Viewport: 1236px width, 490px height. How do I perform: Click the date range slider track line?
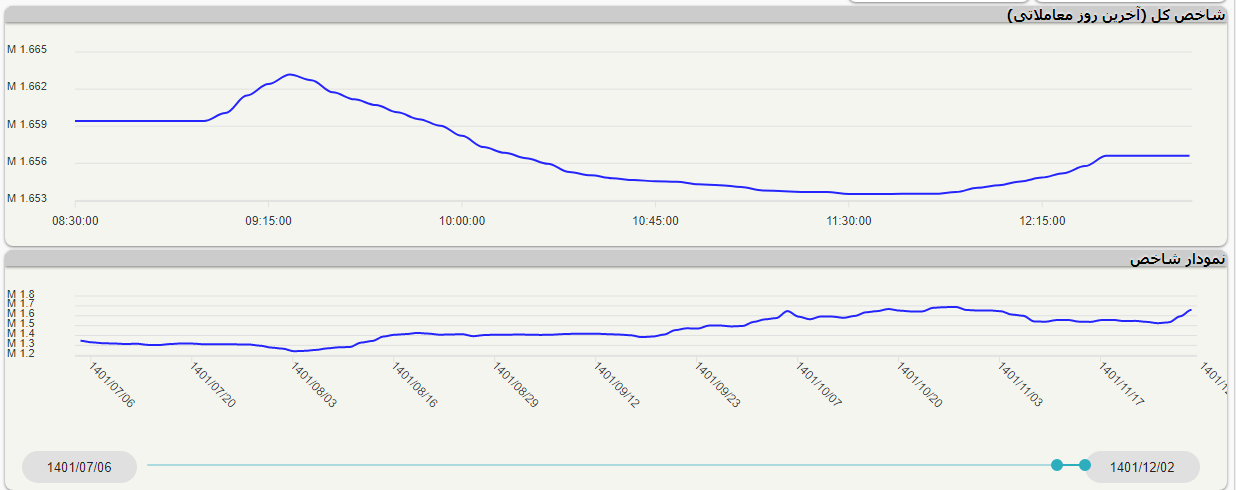point(600,465)
